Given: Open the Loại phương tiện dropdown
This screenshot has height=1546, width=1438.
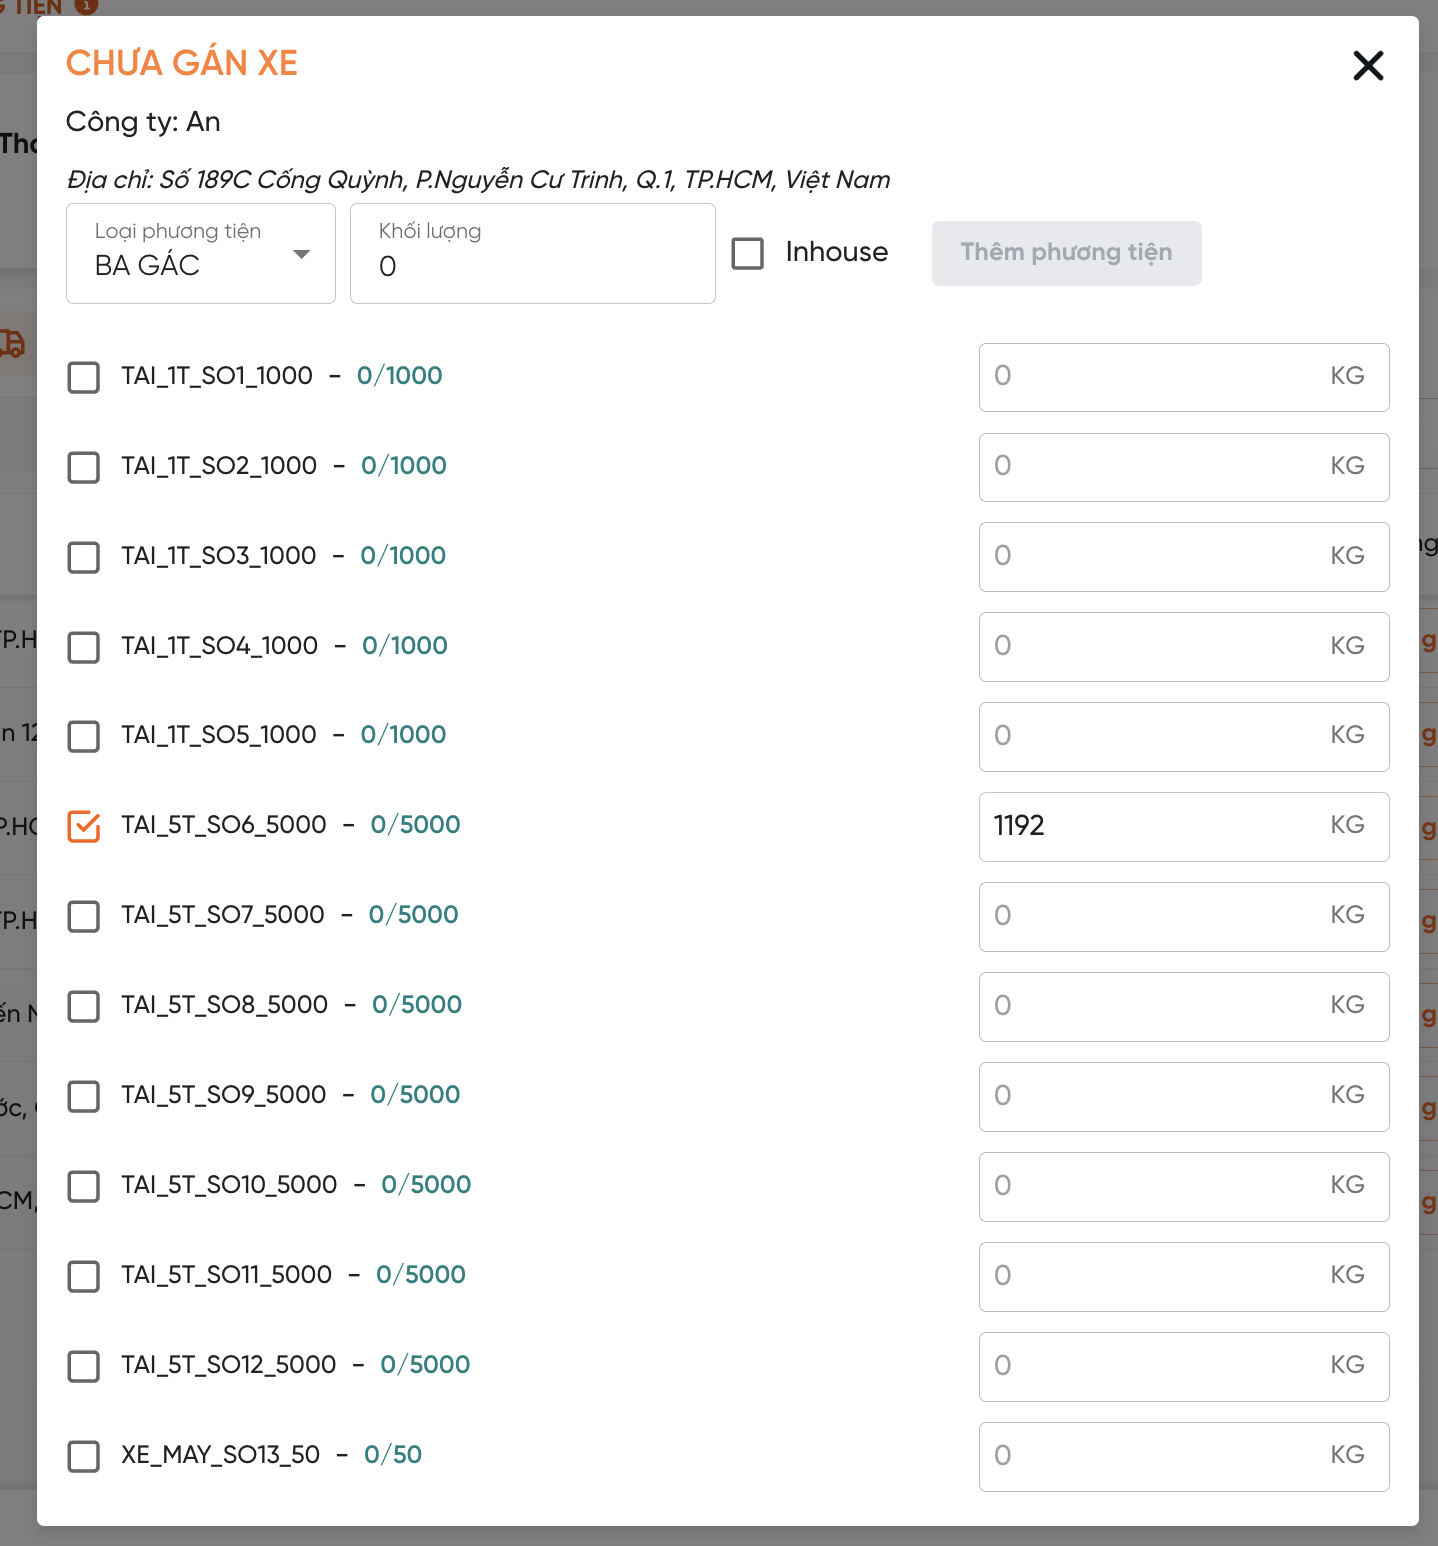Looking at the screenshot, I should 201,254.
